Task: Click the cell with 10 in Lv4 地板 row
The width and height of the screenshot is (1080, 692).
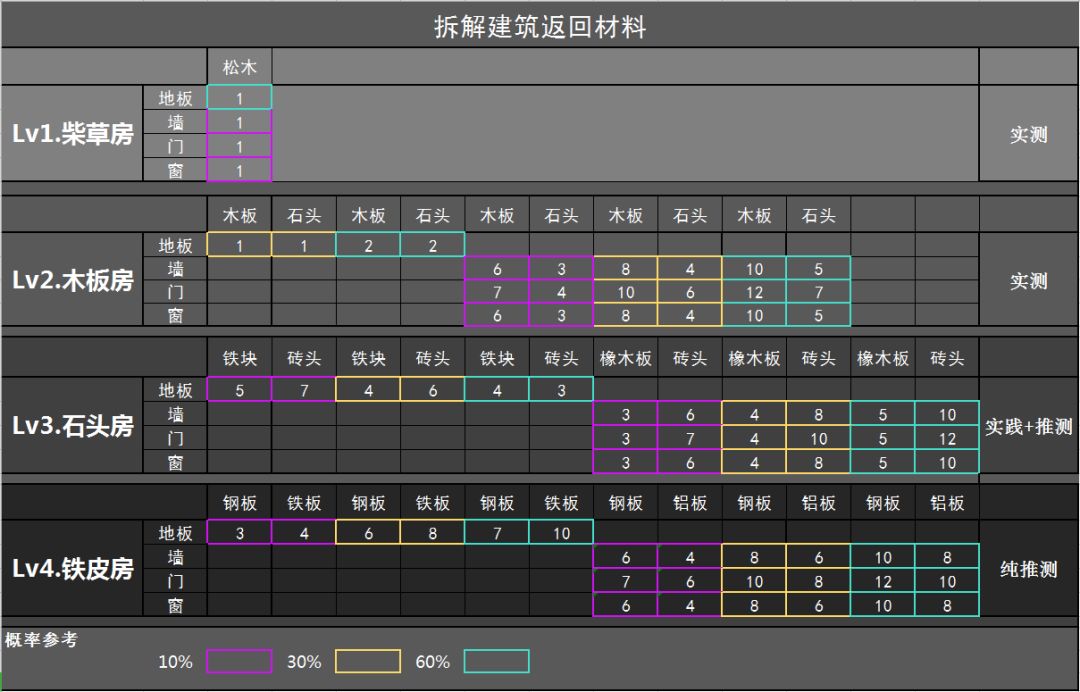Action: (561, 534)
